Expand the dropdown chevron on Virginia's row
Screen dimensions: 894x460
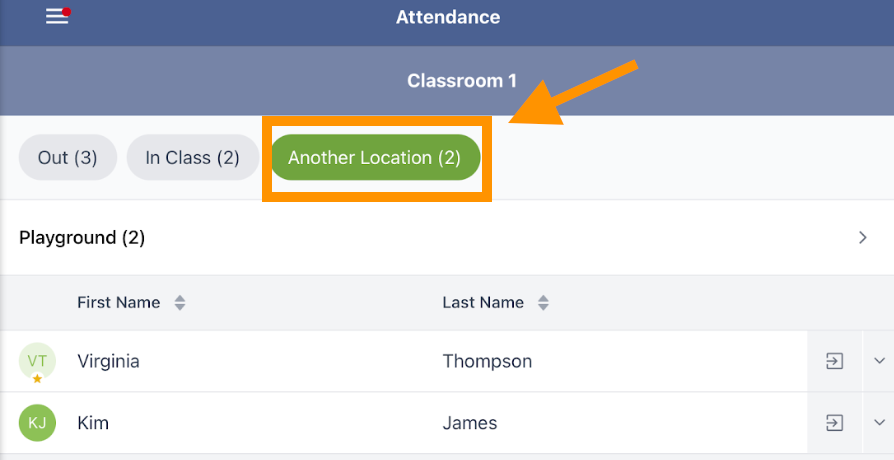(x=878, y=361)
